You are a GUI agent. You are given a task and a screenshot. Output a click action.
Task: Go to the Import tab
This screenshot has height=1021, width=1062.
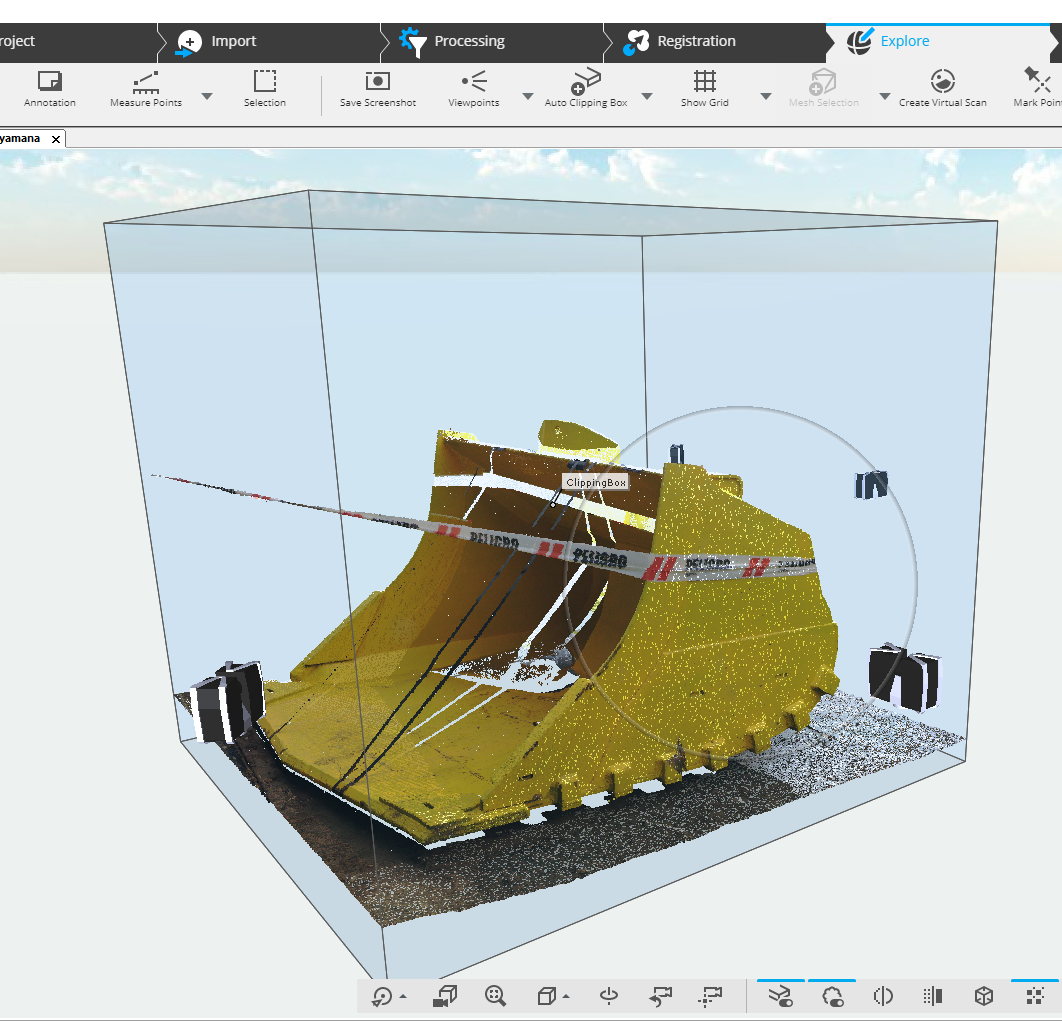(x=233, y=41)
